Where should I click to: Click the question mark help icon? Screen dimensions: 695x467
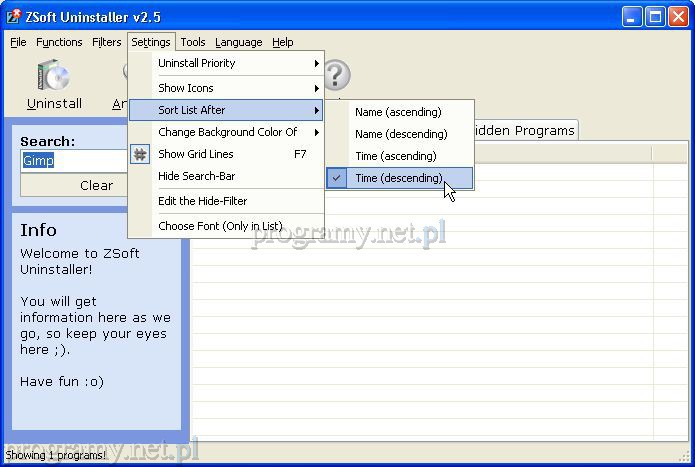coord(335,75)
